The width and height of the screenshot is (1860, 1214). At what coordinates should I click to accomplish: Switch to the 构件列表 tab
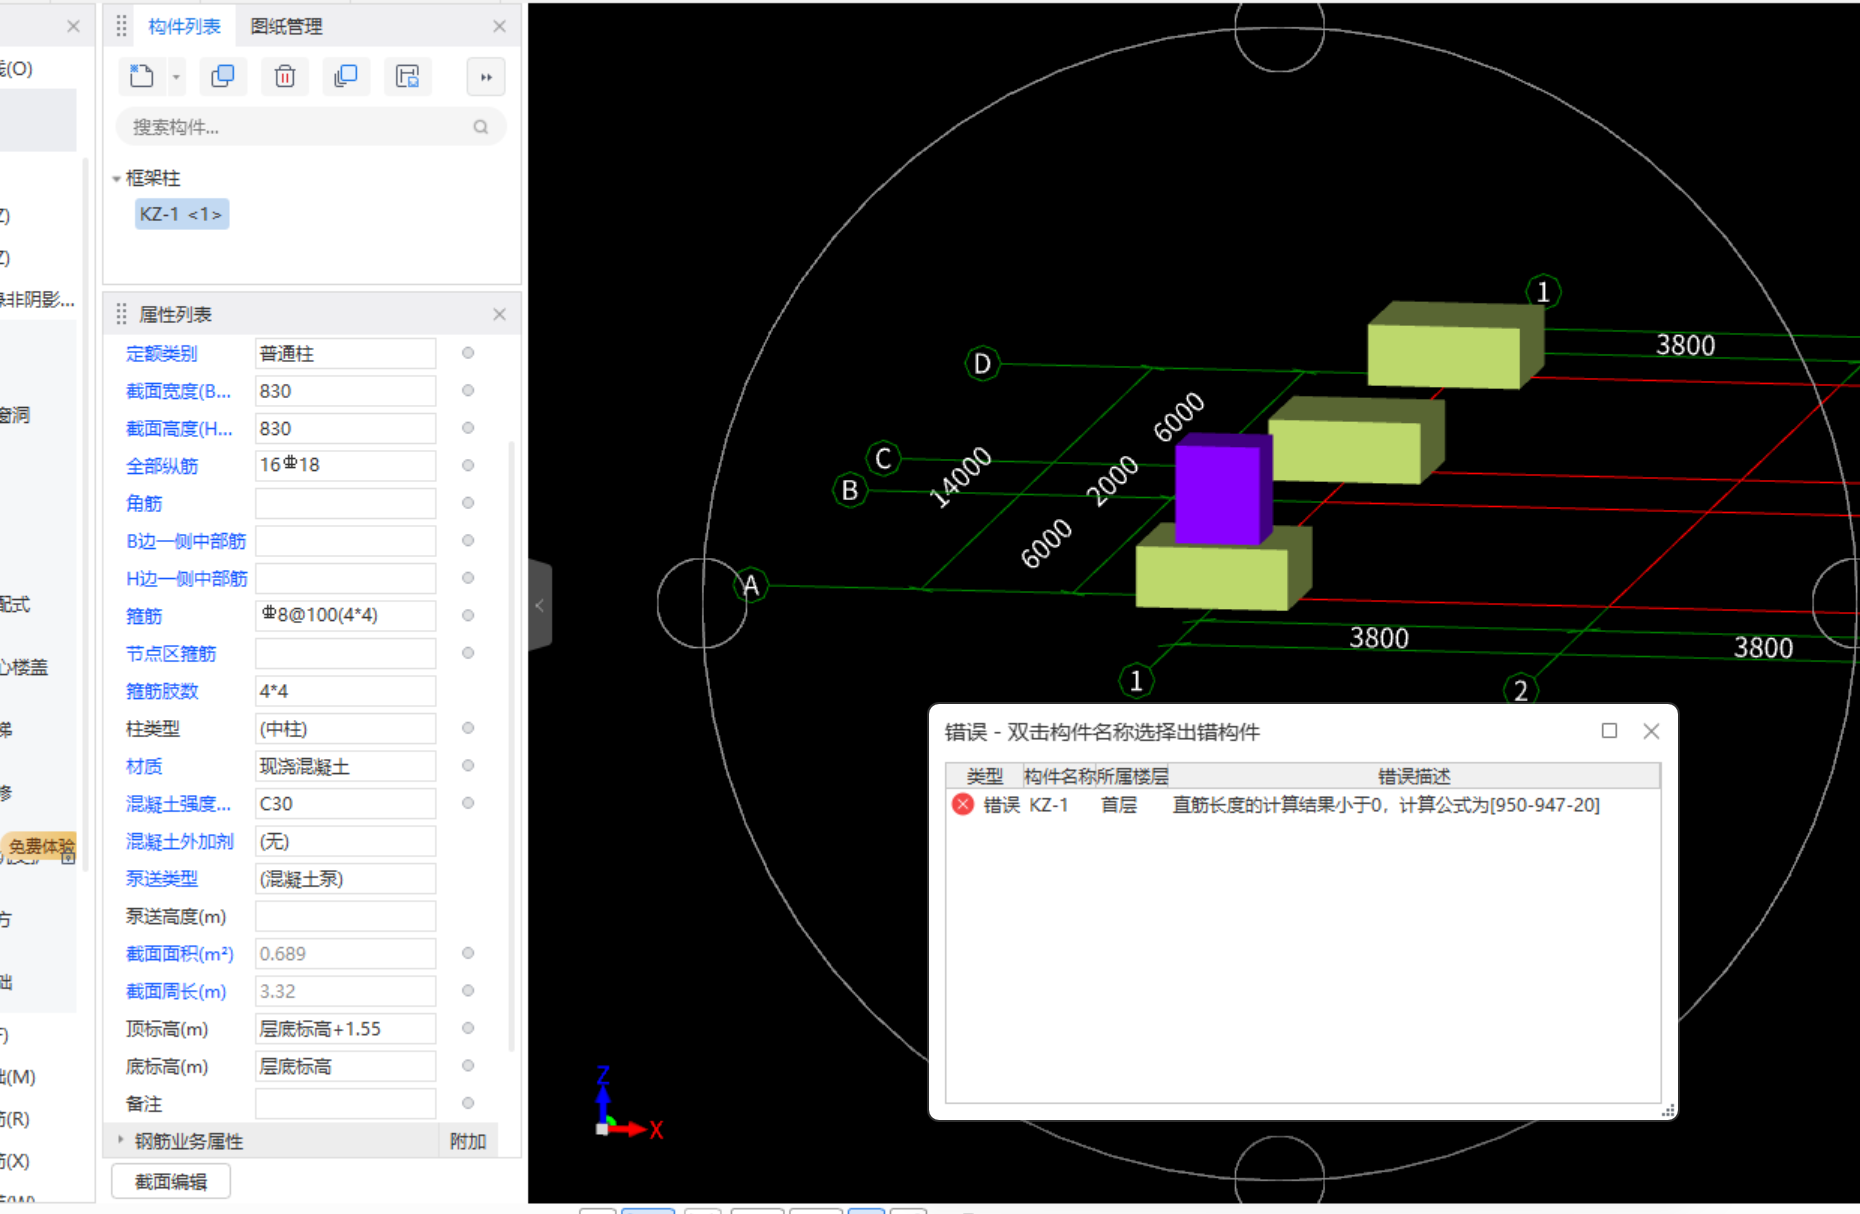click(184, 26)
